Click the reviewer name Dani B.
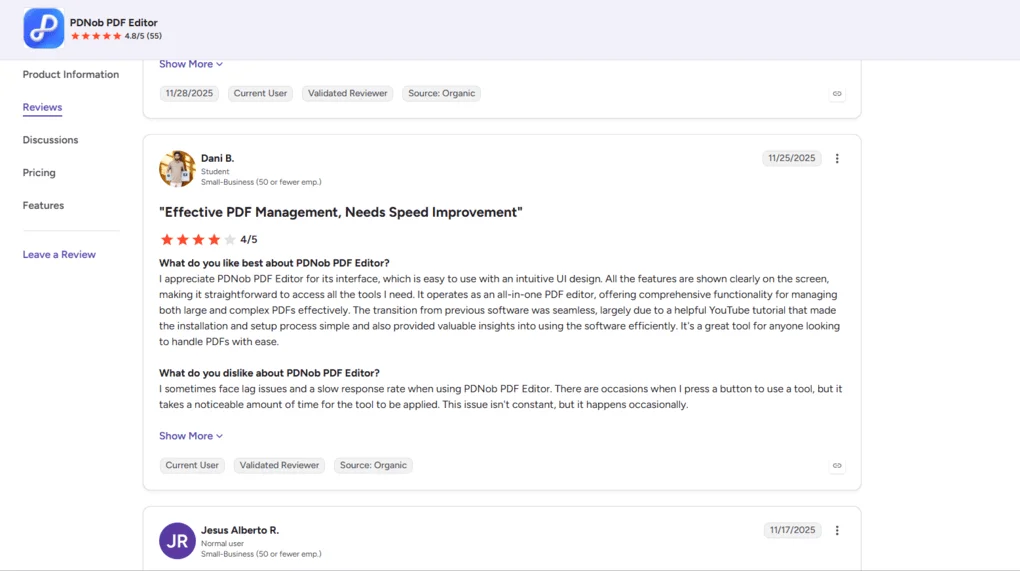 [x=217, y=158]
